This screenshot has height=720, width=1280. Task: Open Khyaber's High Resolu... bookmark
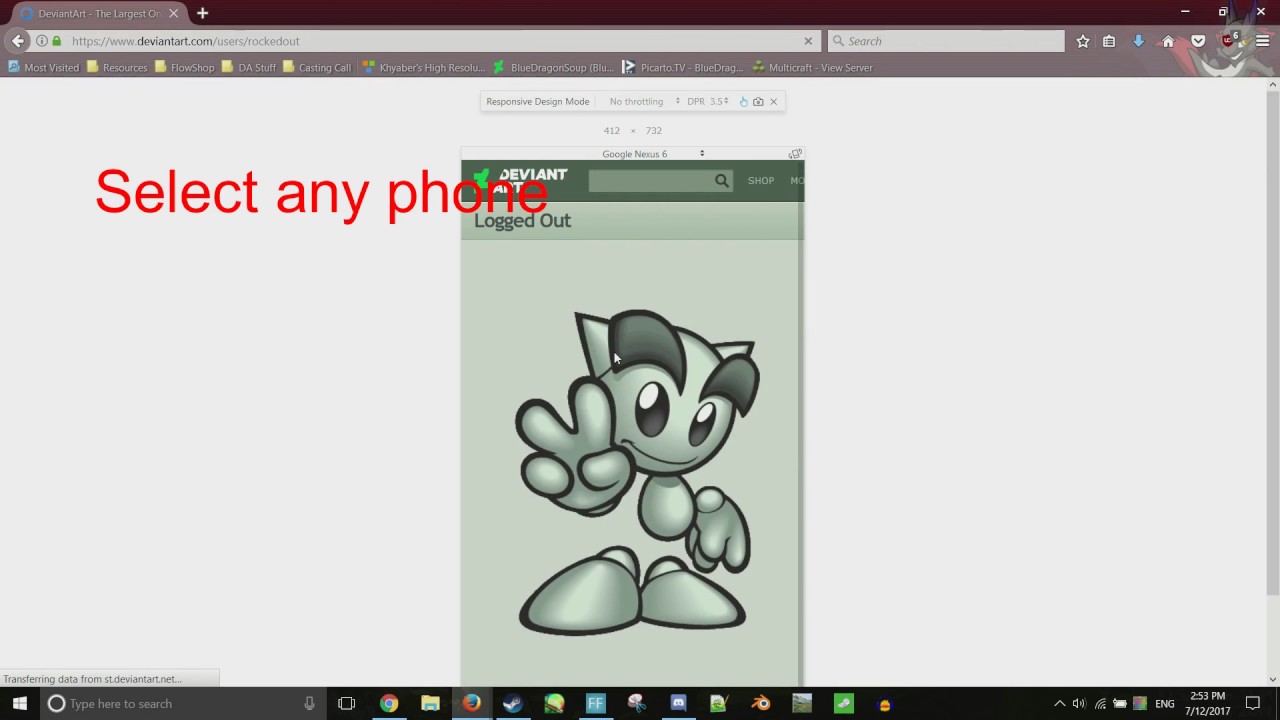point(423,68)
